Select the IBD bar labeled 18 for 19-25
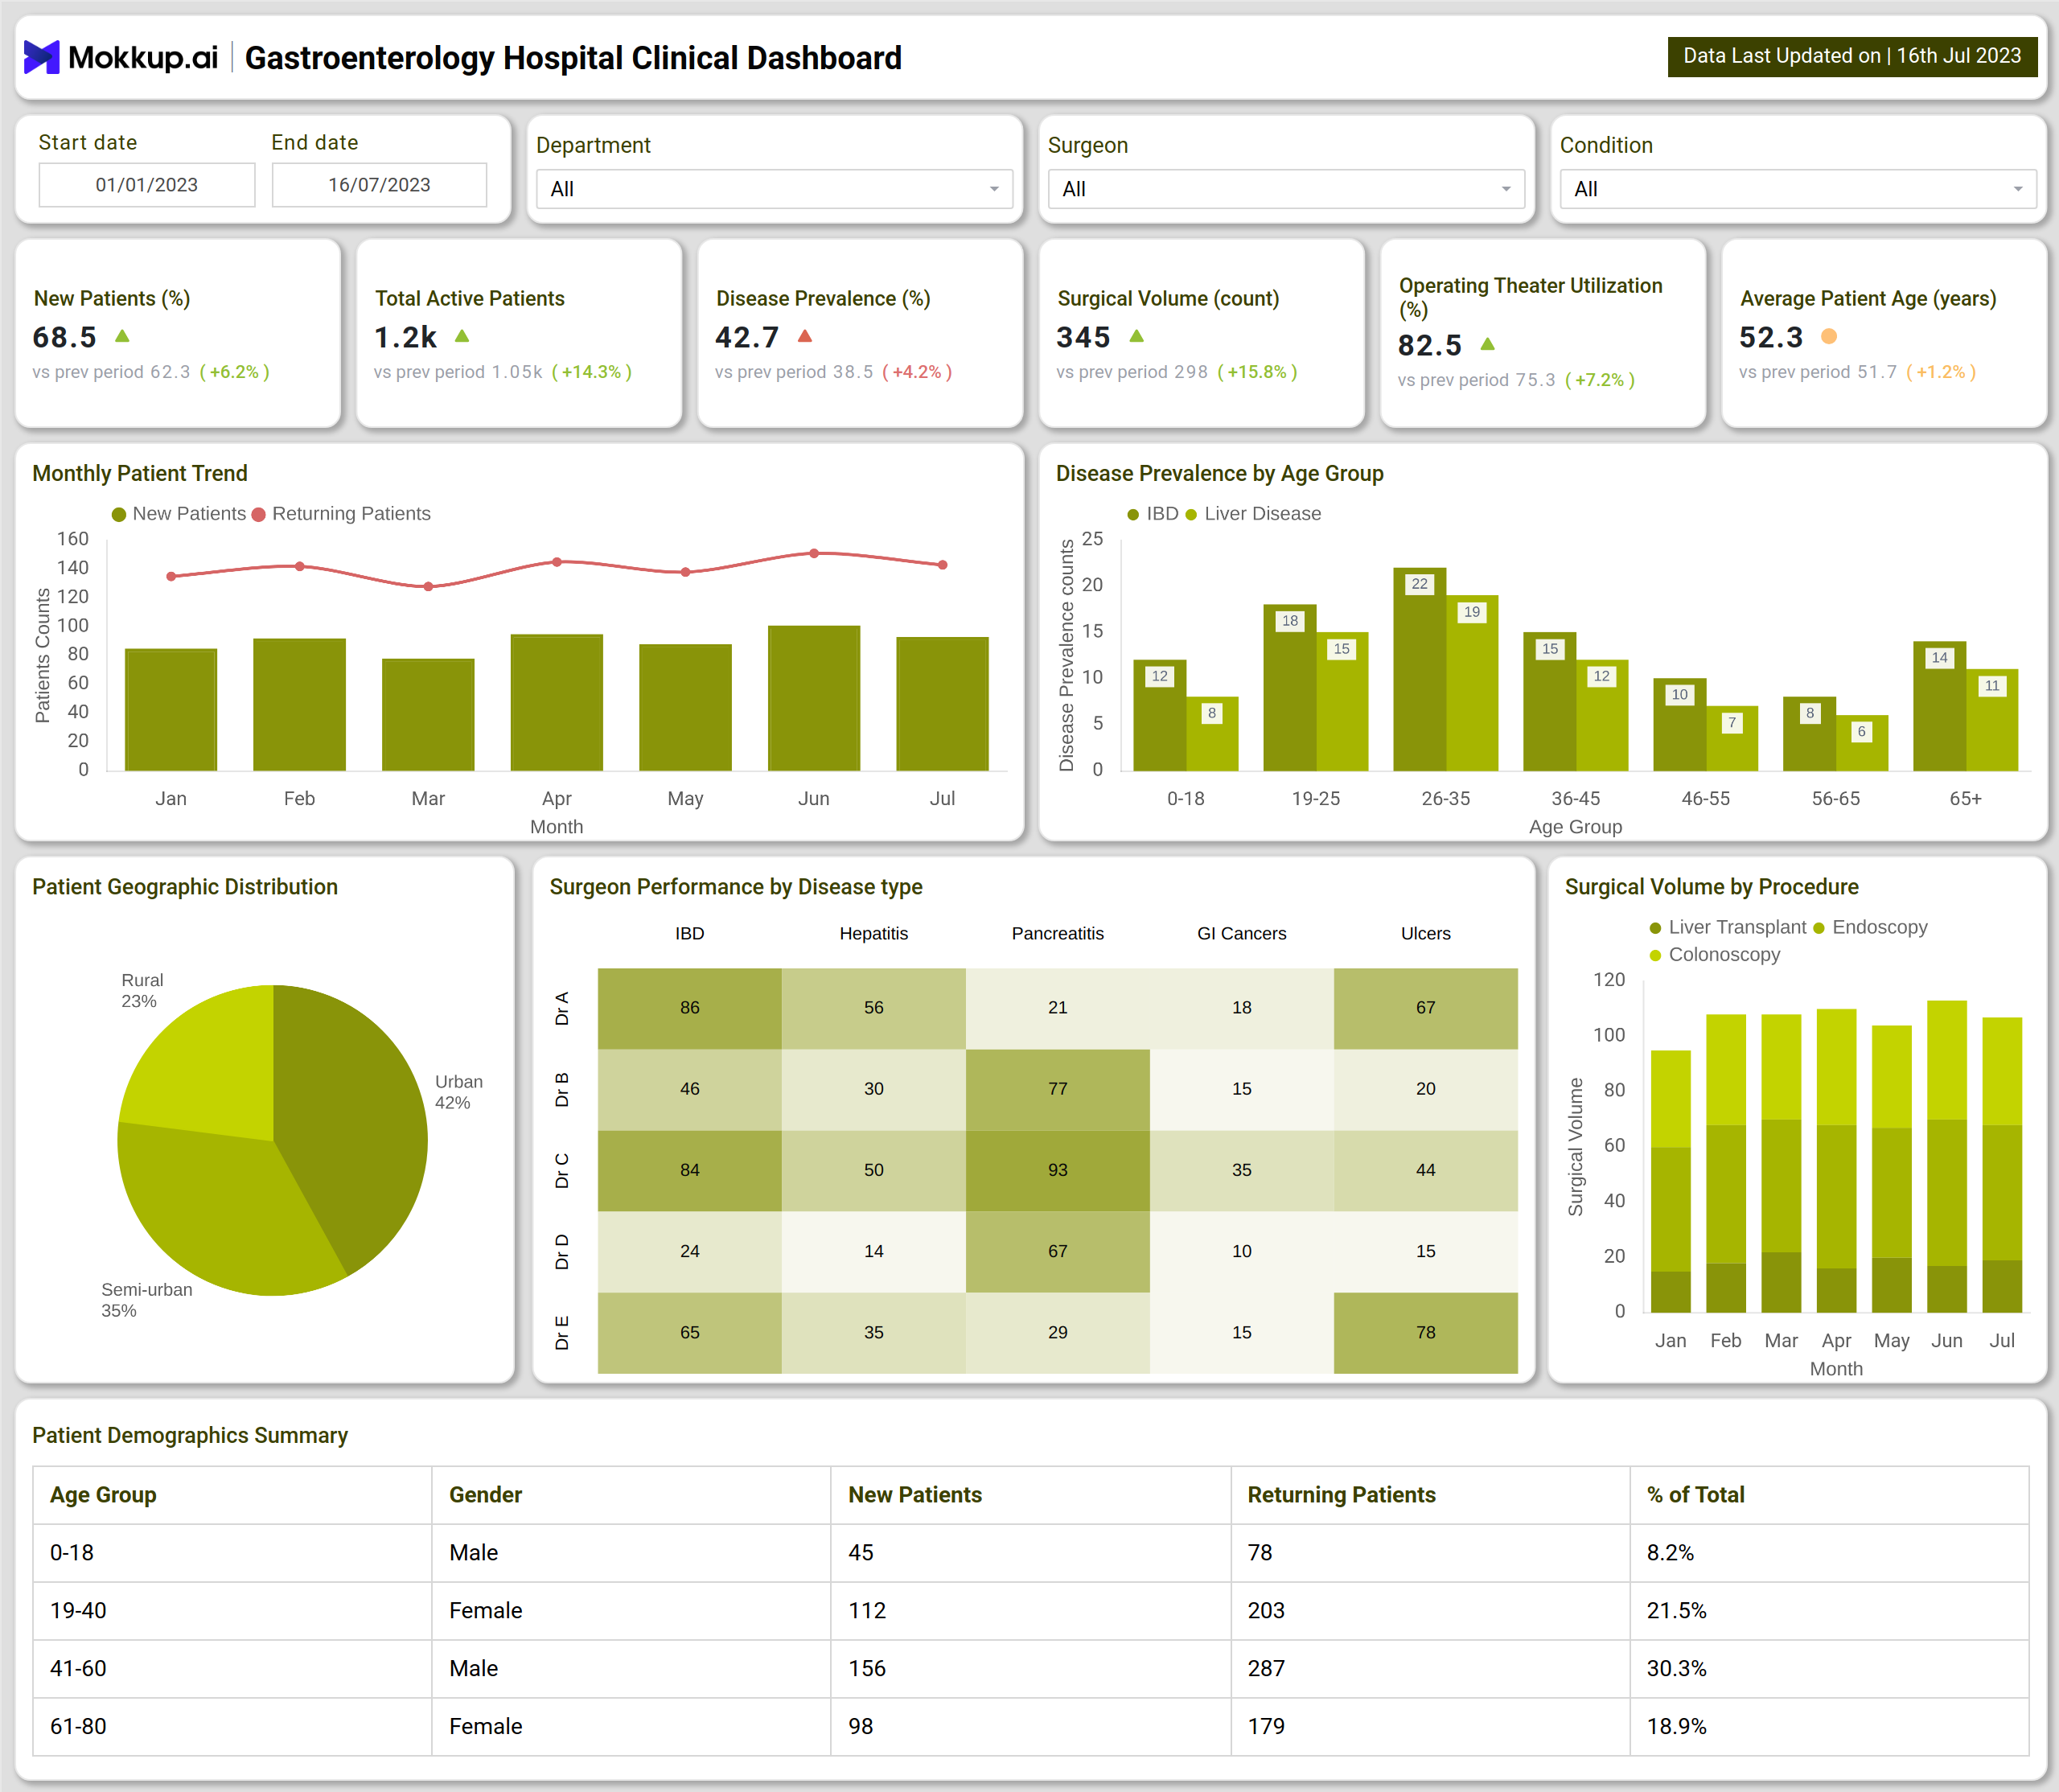Viewport: 2059px width, 1792px height. tap(1289, 688)
